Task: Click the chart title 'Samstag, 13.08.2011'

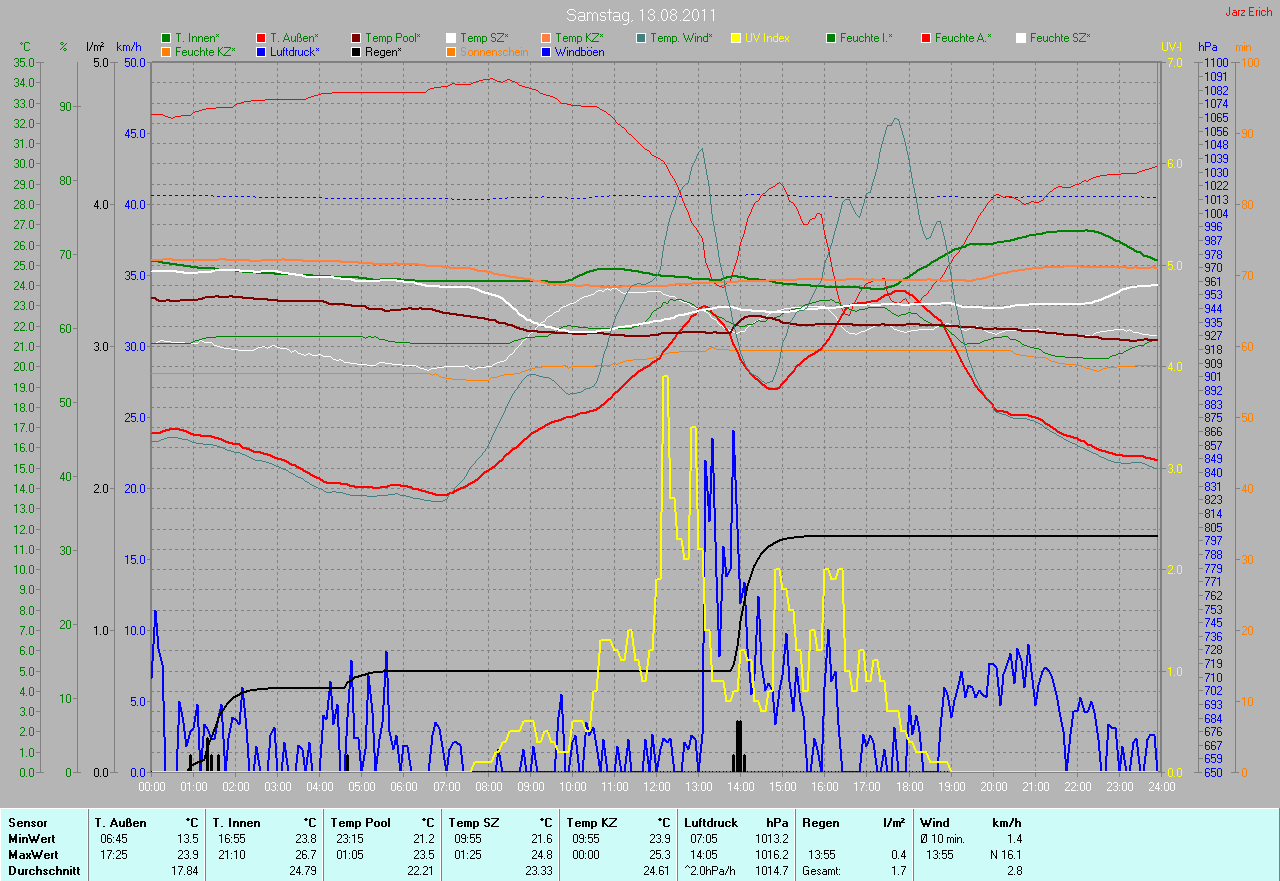Action: click(x=640, y=15)
